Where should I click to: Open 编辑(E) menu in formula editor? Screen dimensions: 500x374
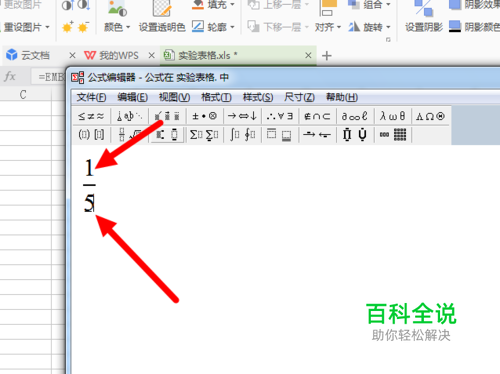click(x=132, y=97)
